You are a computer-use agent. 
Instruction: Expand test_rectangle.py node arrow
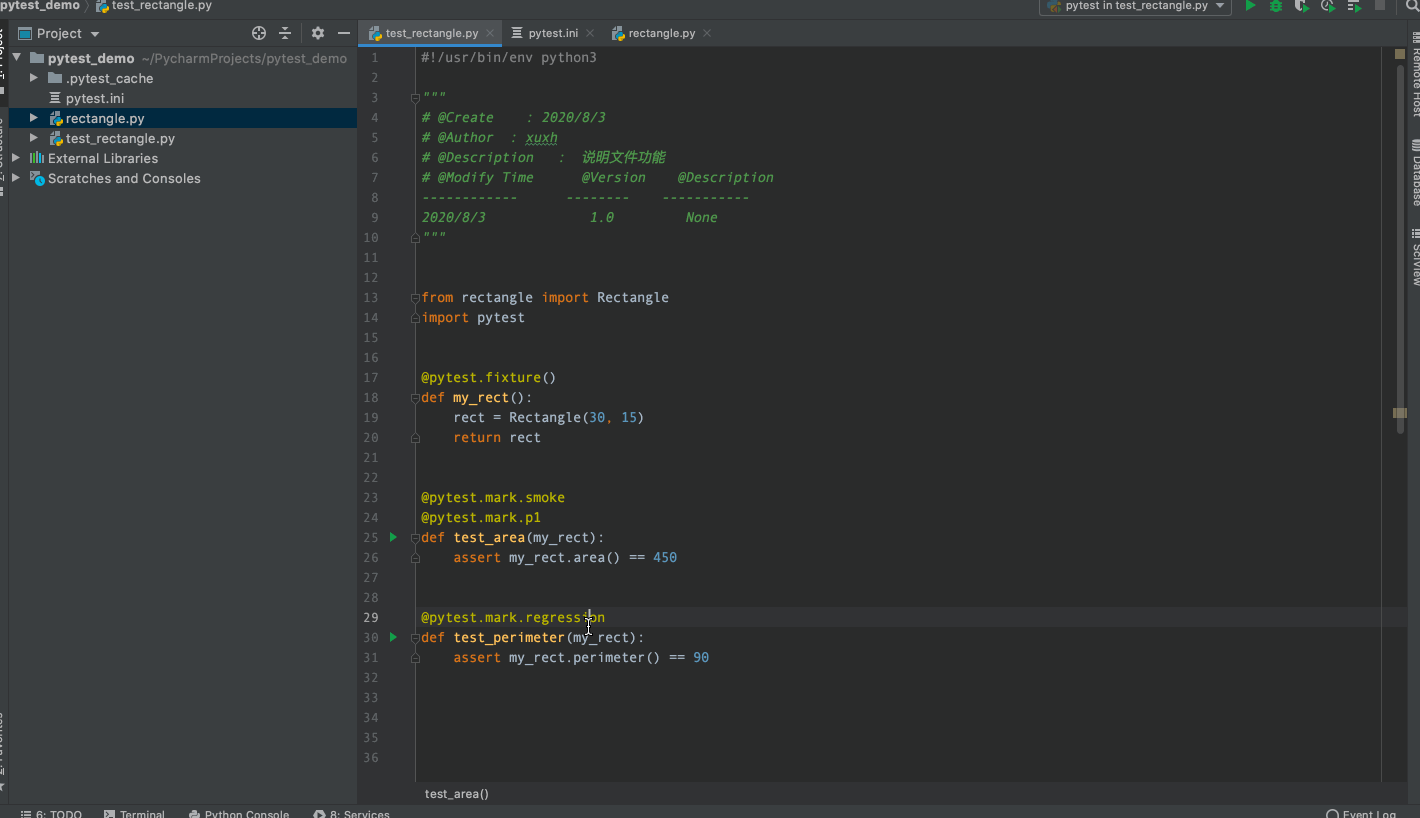point(34,138)
